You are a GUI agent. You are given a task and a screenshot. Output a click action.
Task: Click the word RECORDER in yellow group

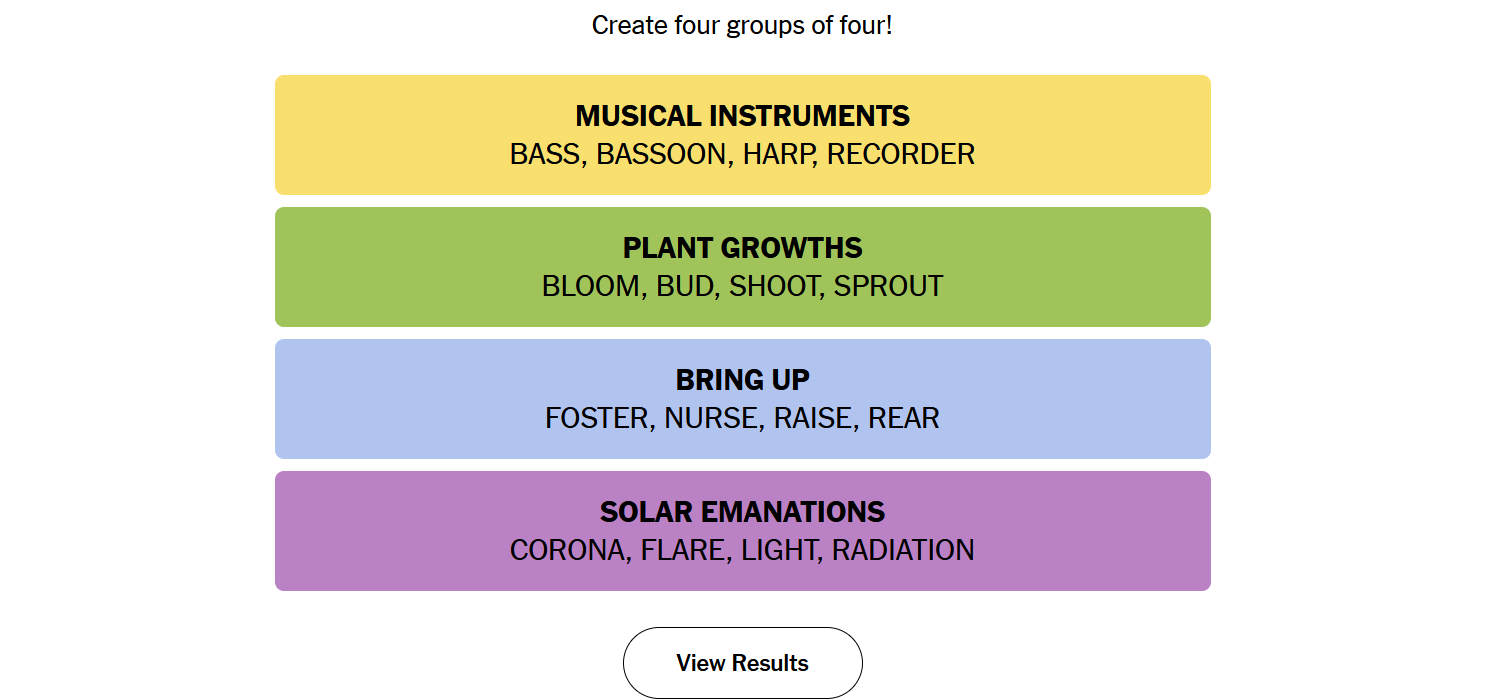[901, 154]
